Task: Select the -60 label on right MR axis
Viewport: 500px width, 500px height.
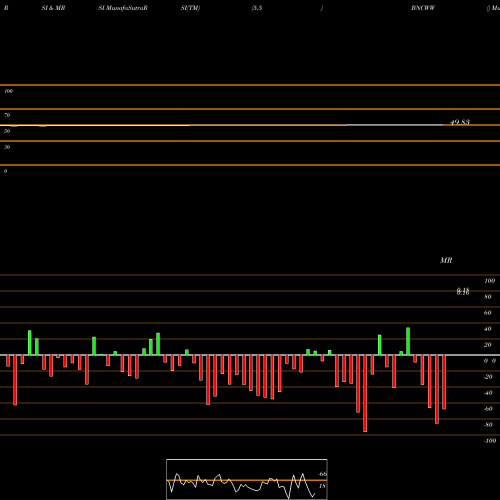Action: [x=488, y=409]
